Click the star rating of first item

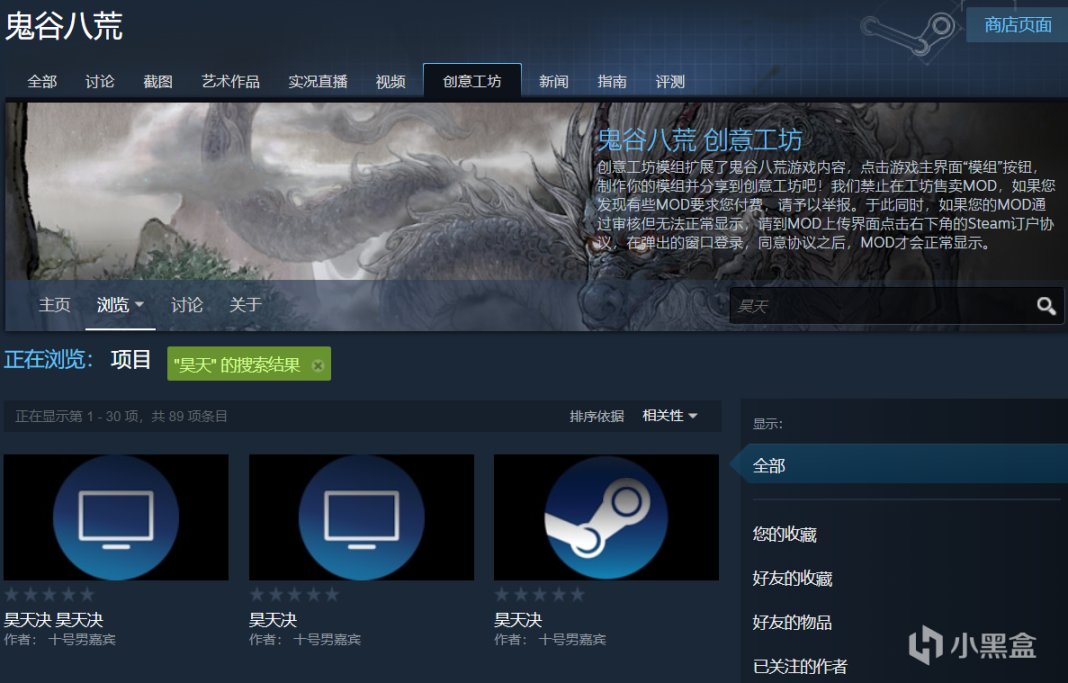point(49,594)
